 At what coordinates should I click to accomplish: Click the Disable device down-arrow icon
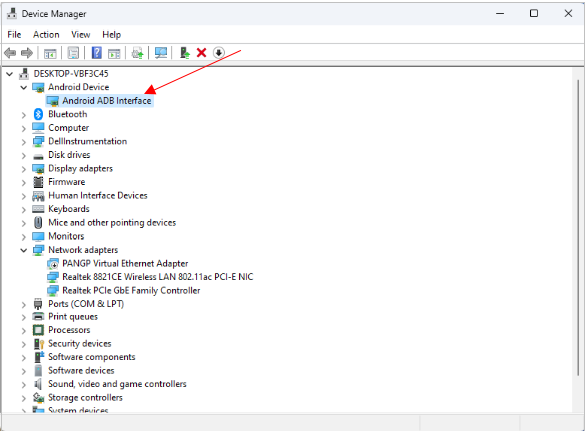coord(219,53)
